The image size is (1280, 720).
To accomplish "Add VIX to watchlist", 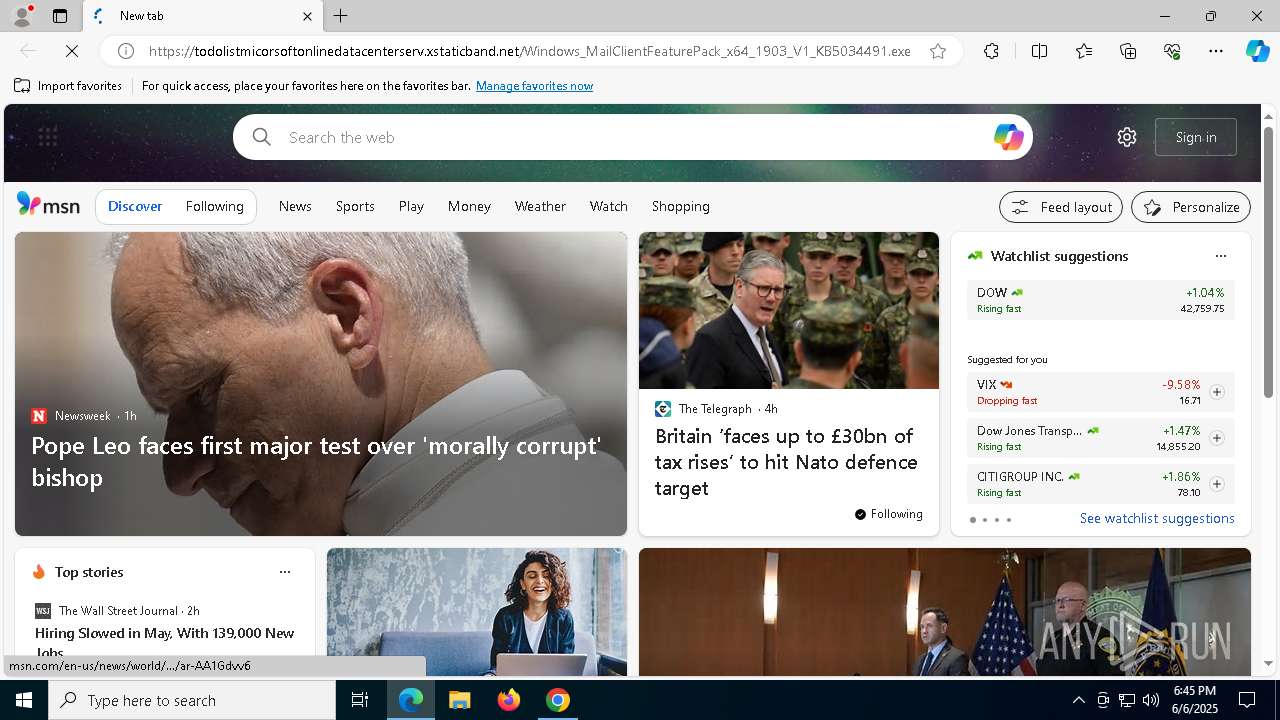I will 1216,392.
